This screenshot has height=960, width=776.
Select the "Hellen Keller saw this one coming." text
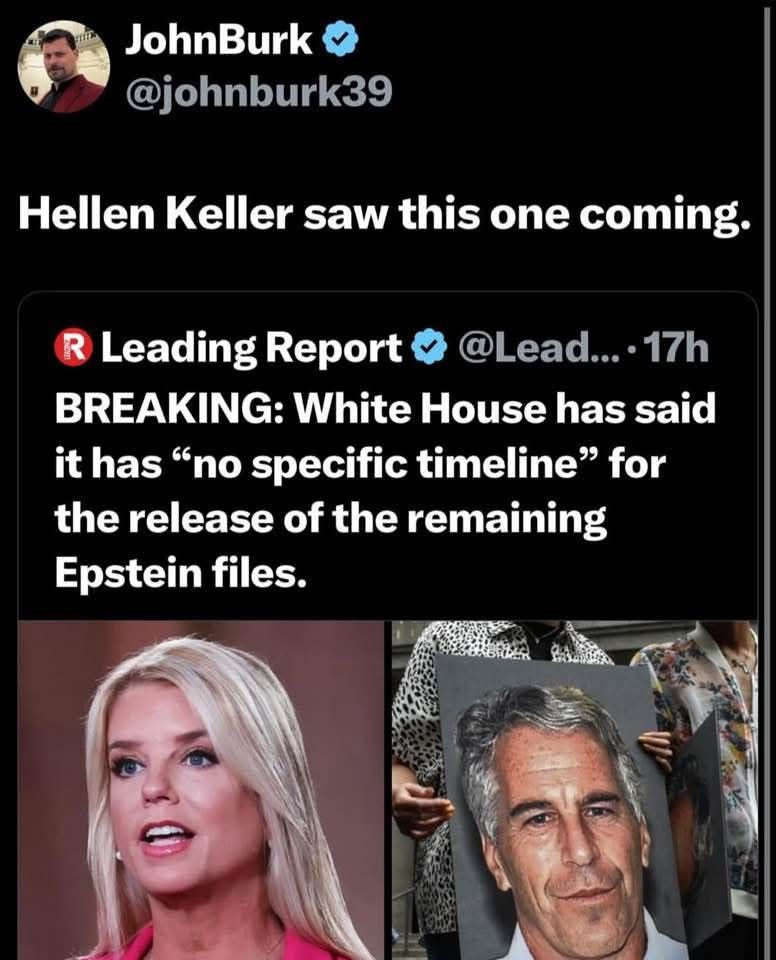385,216
